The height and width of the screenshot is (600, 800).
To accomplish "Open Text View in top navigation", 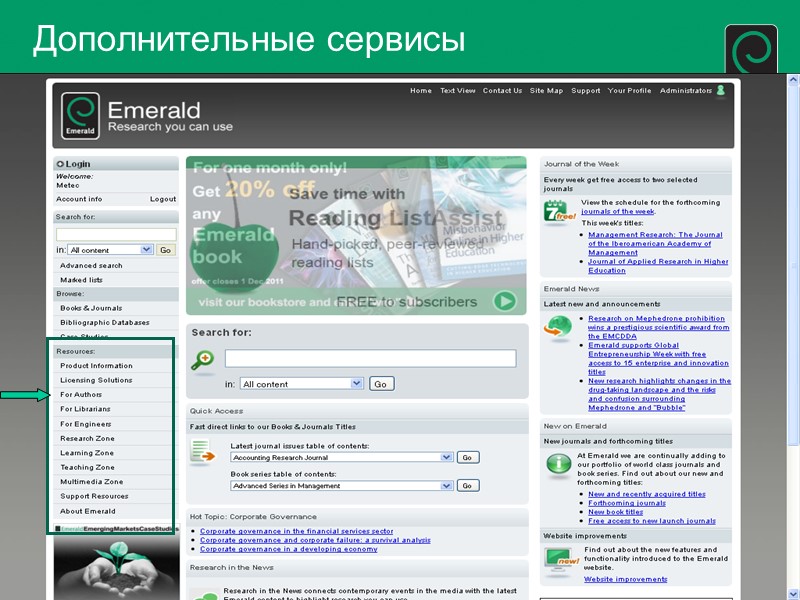I will pos(458,91).
